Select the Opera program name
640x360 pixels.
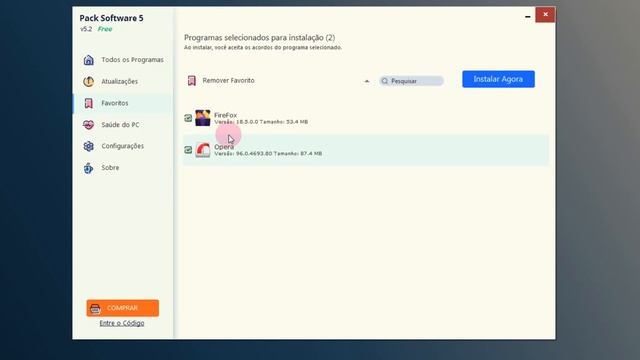[224, 147]
